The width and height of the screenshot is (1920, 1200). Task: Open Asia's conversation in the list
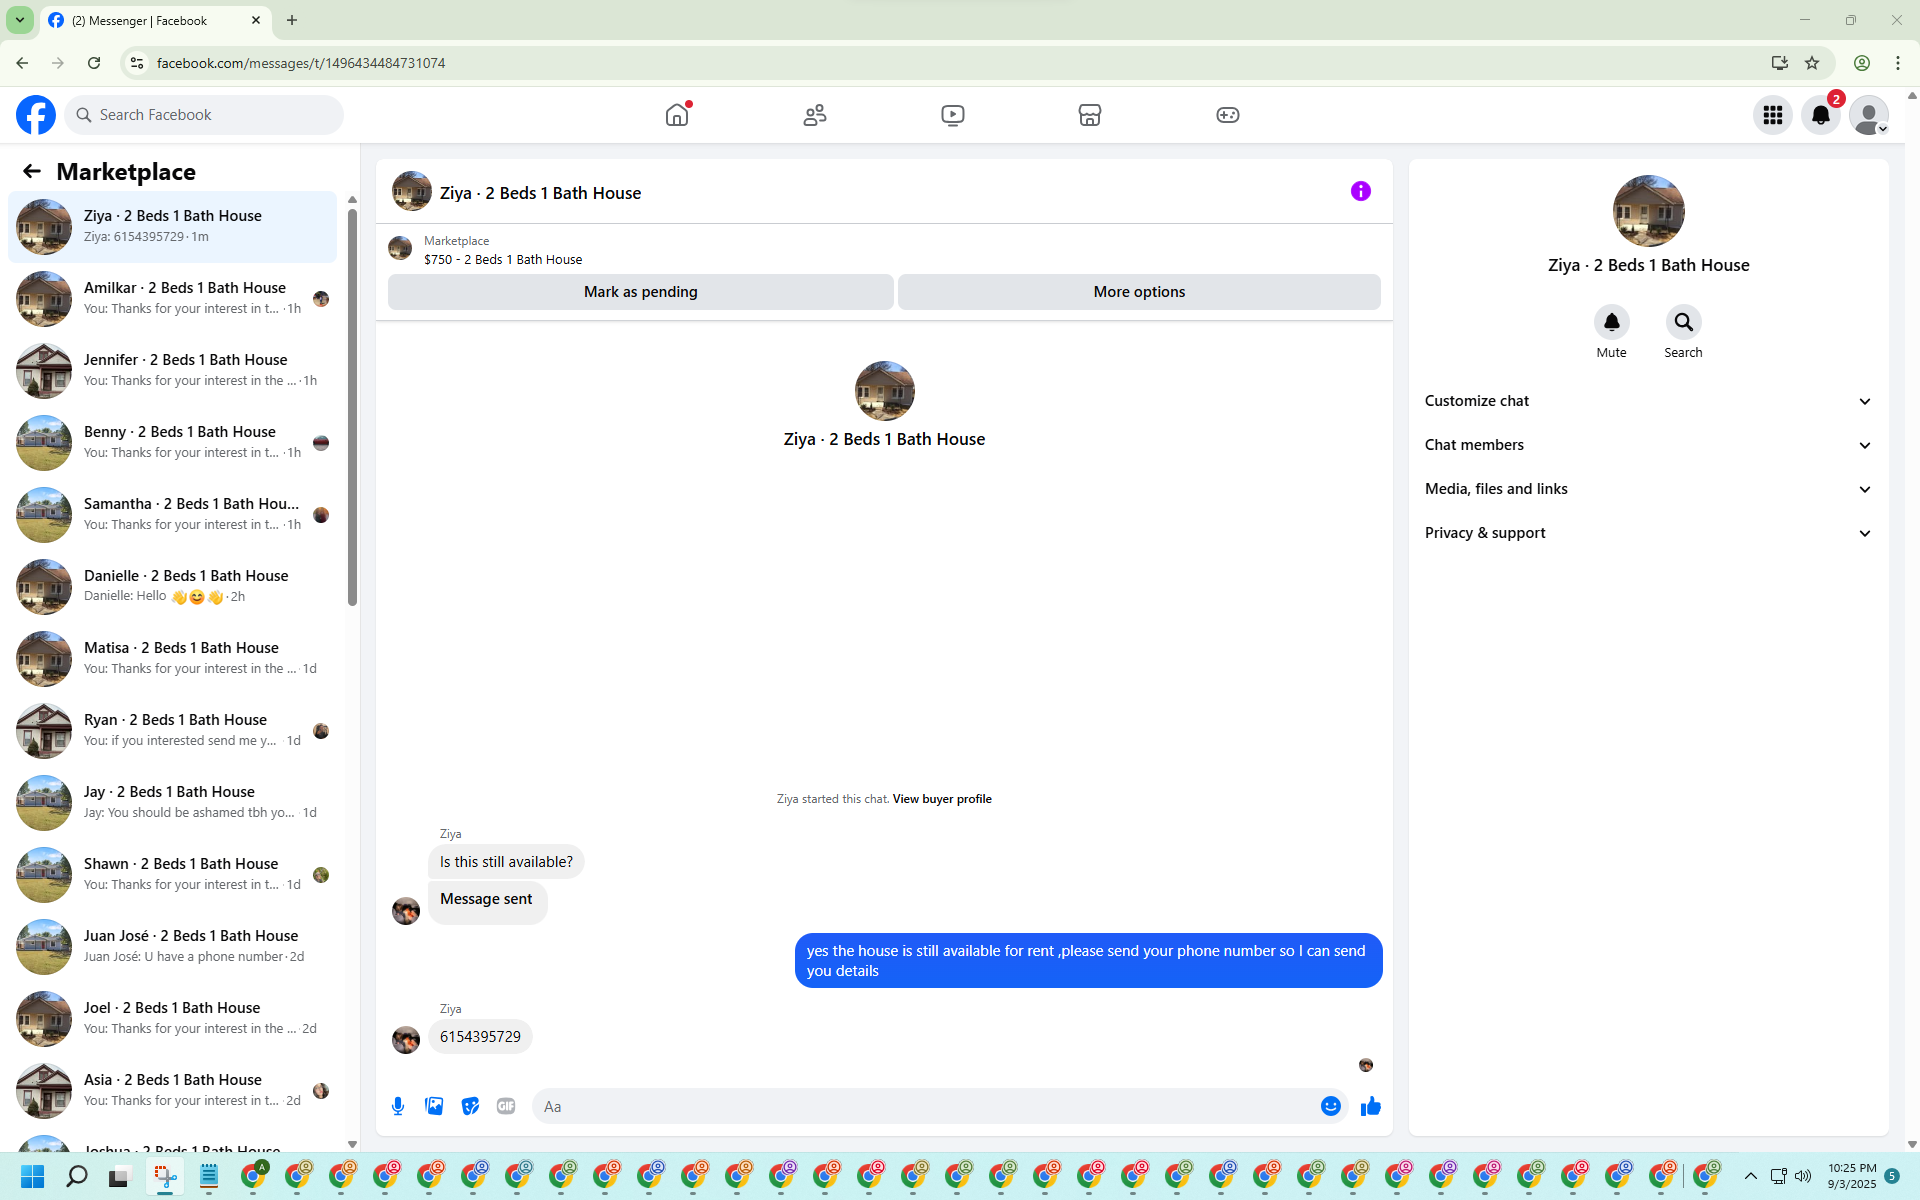[x=172, y=1090]
